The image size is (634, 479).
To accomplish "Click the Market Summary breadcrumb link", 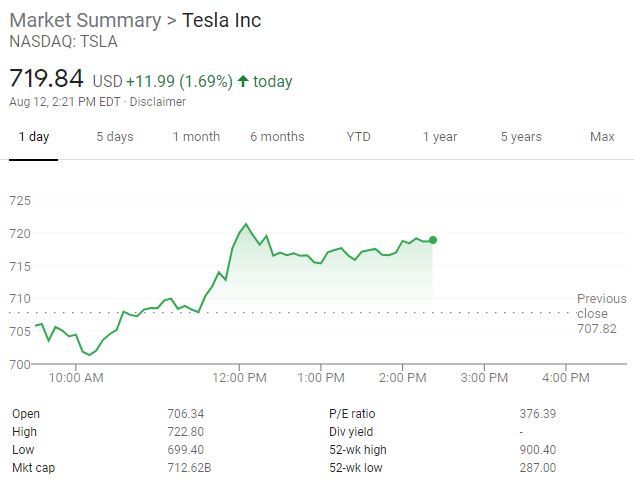I will point(85,20).
